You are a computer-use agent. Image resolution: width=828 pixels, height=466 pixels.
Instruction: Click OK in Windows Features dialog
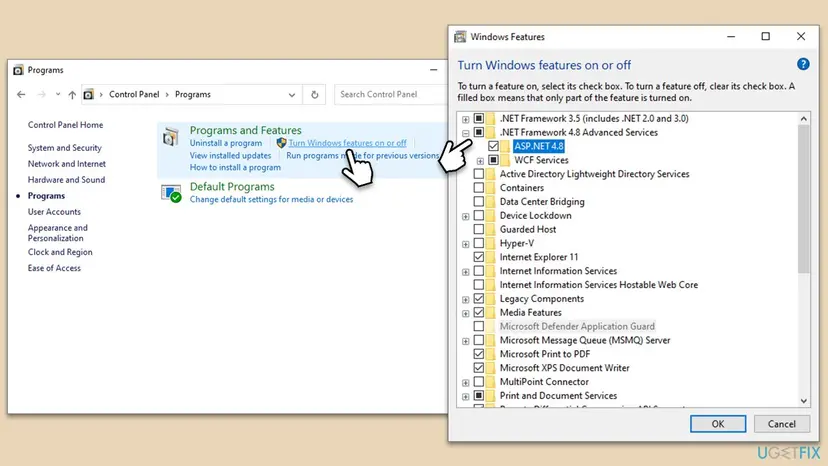718,424
